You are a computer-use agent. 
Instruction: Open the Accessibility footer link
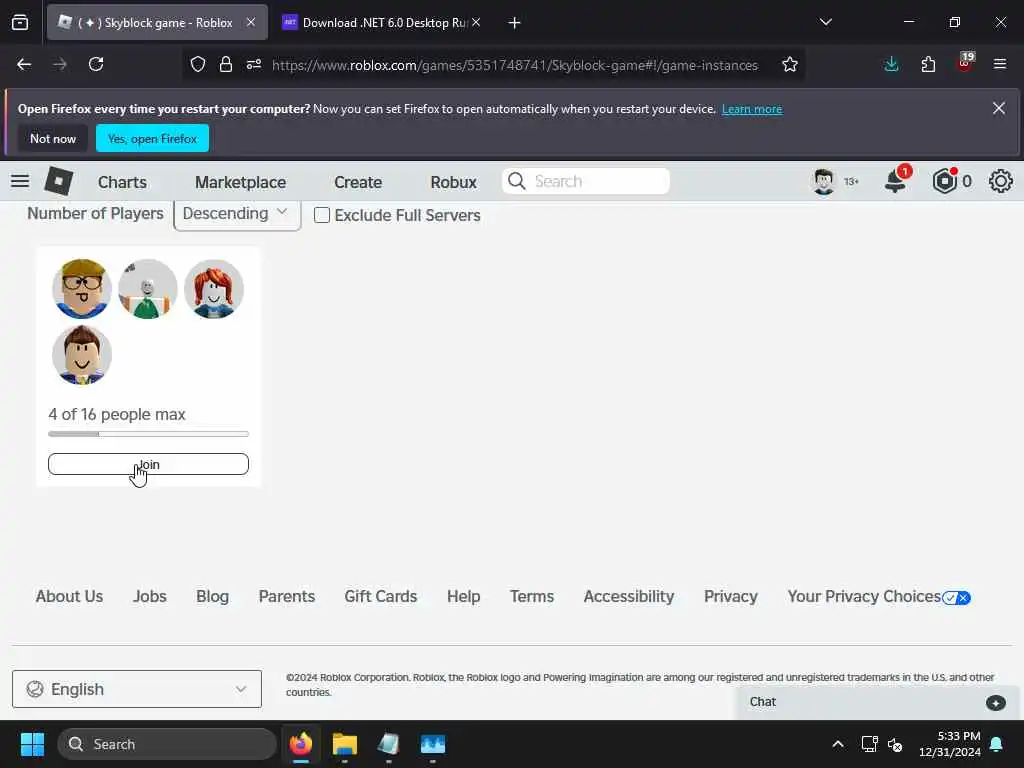tap(629, 596)
